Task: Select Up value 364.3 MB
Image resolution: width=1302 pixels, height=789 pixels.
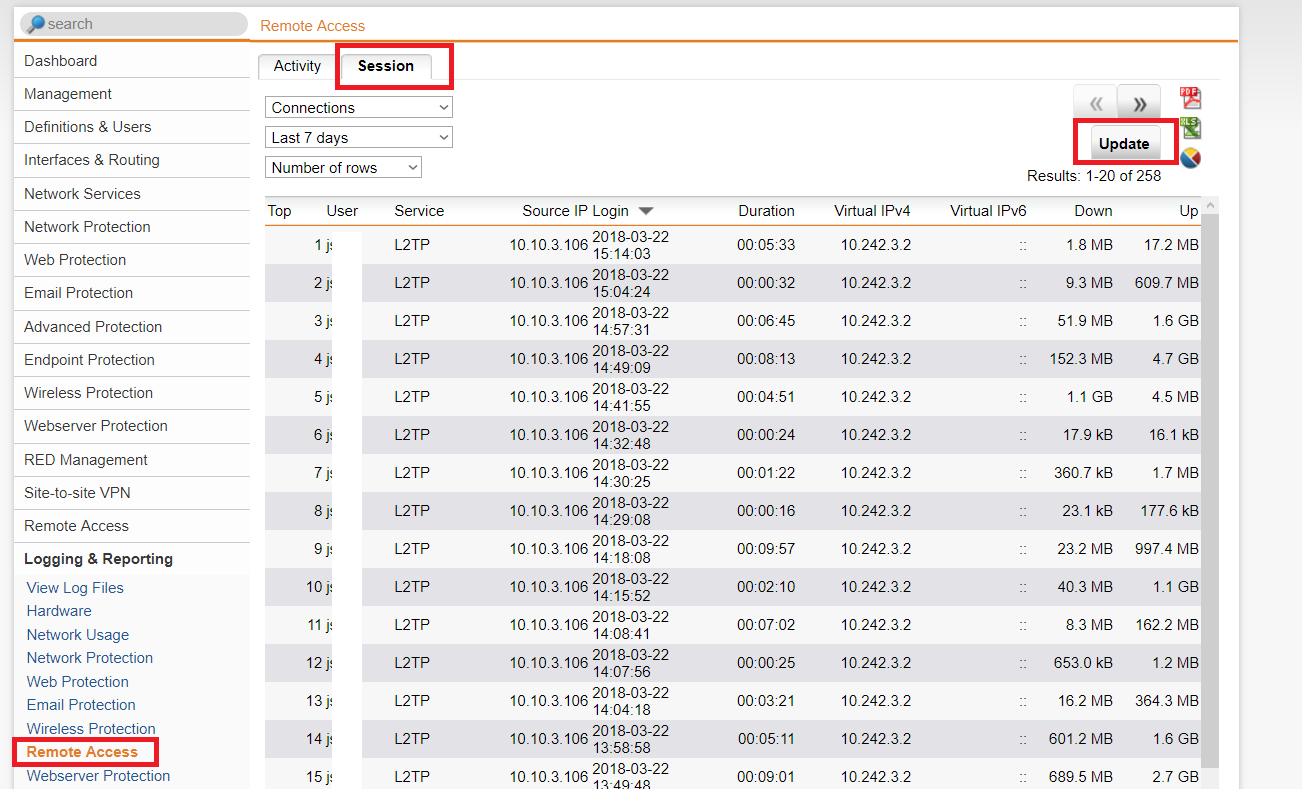Action: (x=1167, y=701)
